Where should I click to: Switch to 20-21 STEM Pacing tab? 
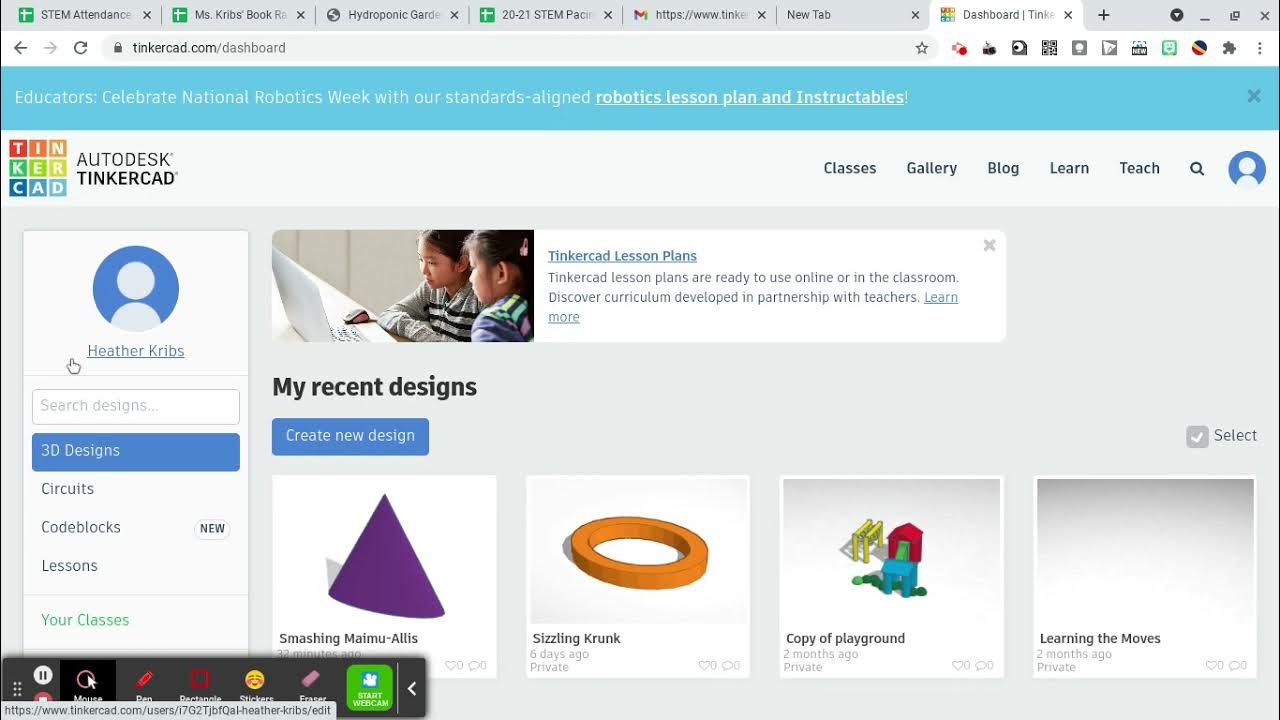pyautogui.click(x=546, y=15)
